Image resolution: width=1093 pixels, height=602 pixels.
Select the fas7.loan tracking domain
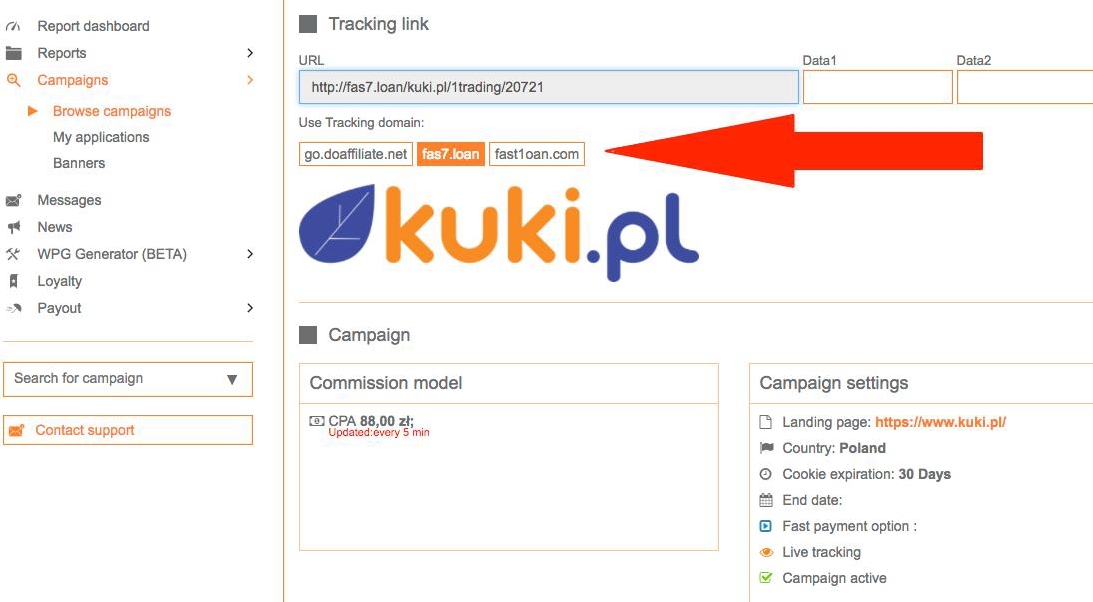tap(450, 154)
